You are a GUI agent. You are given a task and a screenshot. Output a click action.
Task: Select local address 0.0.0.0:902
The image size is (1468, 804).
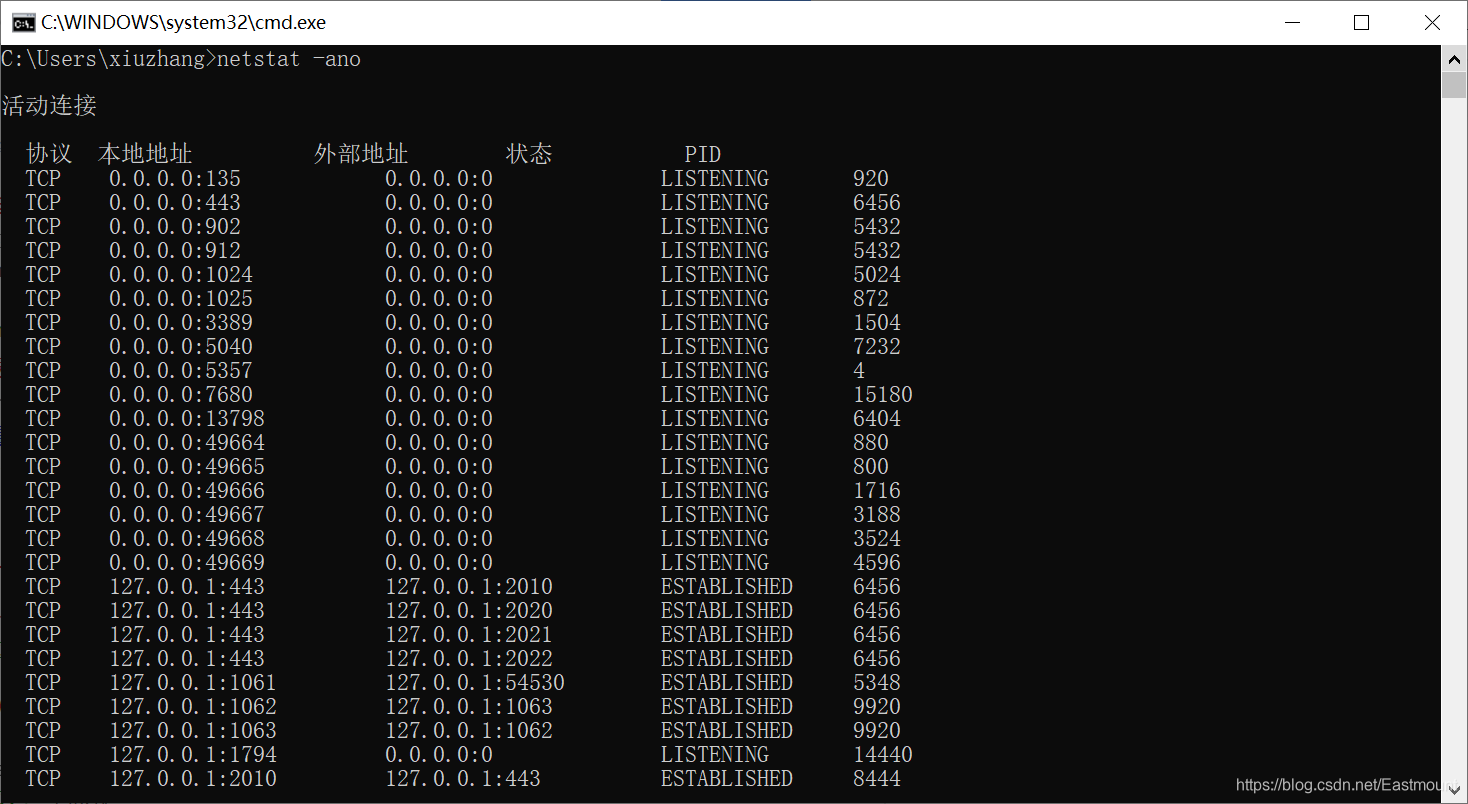coord(175,227)
